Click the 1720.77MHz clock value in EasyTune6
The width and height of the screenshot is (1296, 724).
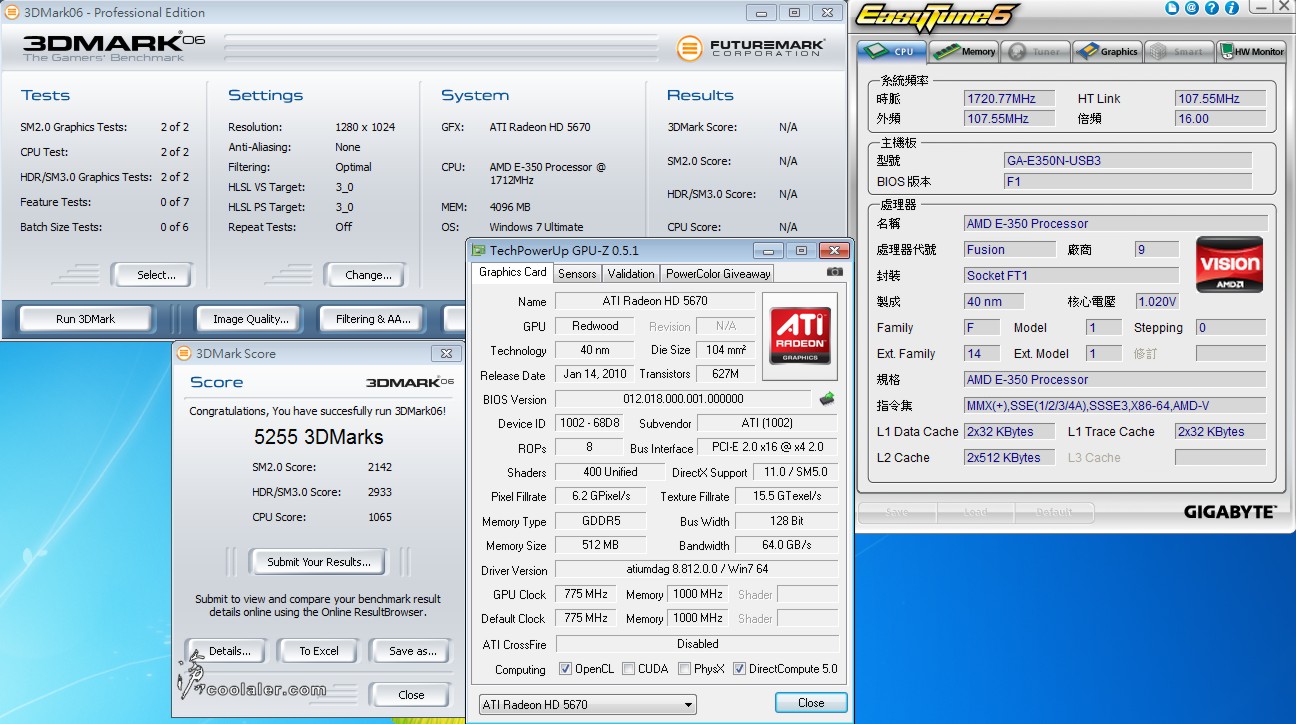point(1008,99)
